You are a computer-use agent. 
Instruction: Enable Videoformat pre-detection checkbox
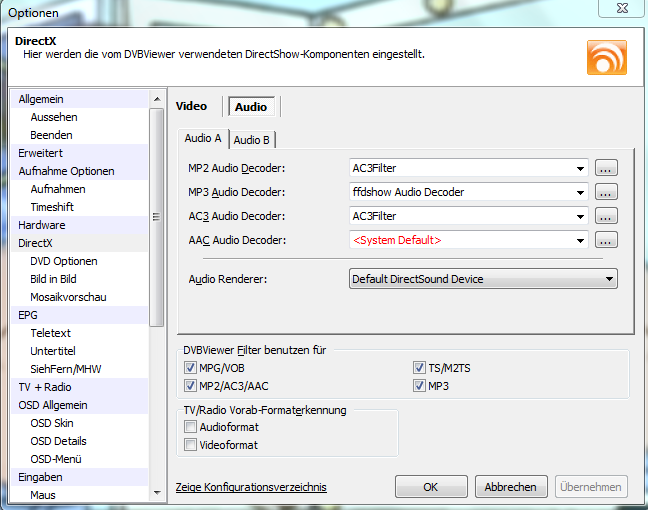point(190,445)
